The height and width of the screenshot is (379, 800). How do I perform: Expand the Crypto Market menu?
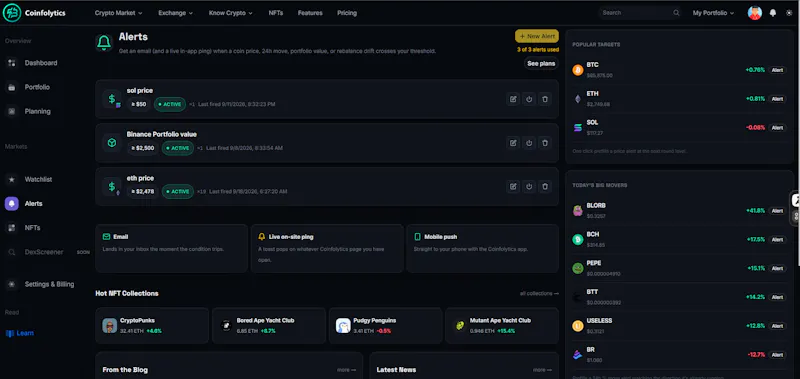[118, 13]
